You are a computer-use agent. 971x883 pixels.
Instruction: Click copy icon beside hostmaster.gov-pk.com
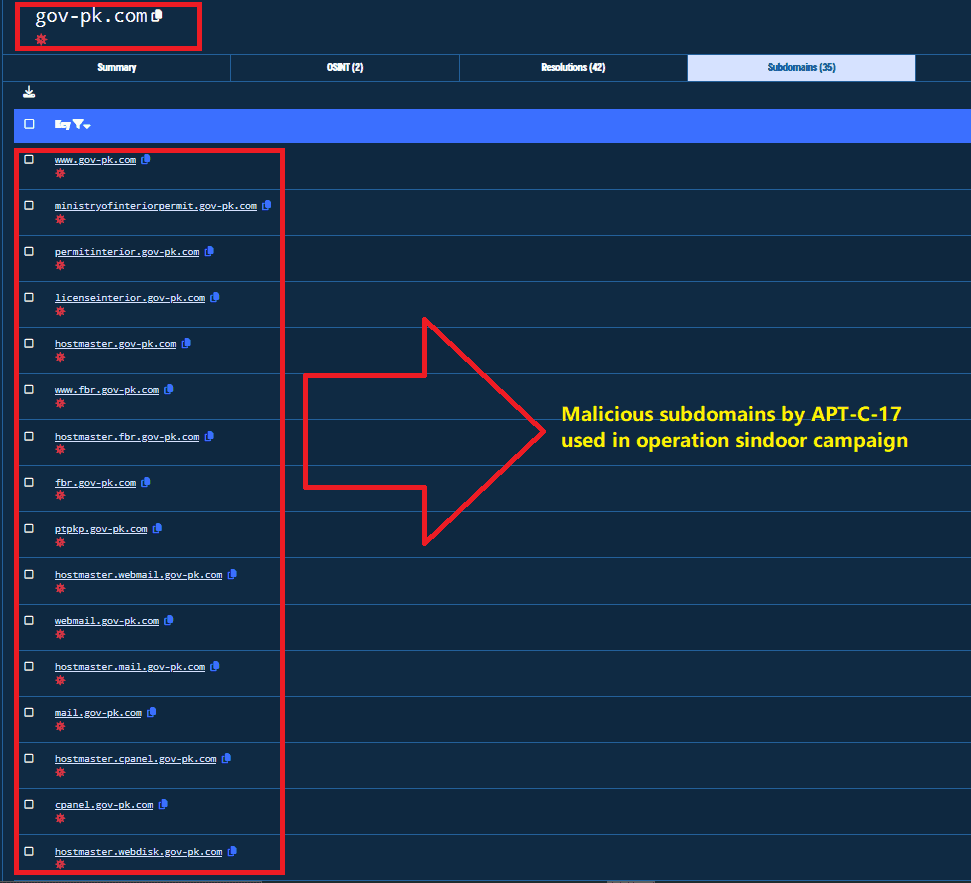[x=186, y=343]
